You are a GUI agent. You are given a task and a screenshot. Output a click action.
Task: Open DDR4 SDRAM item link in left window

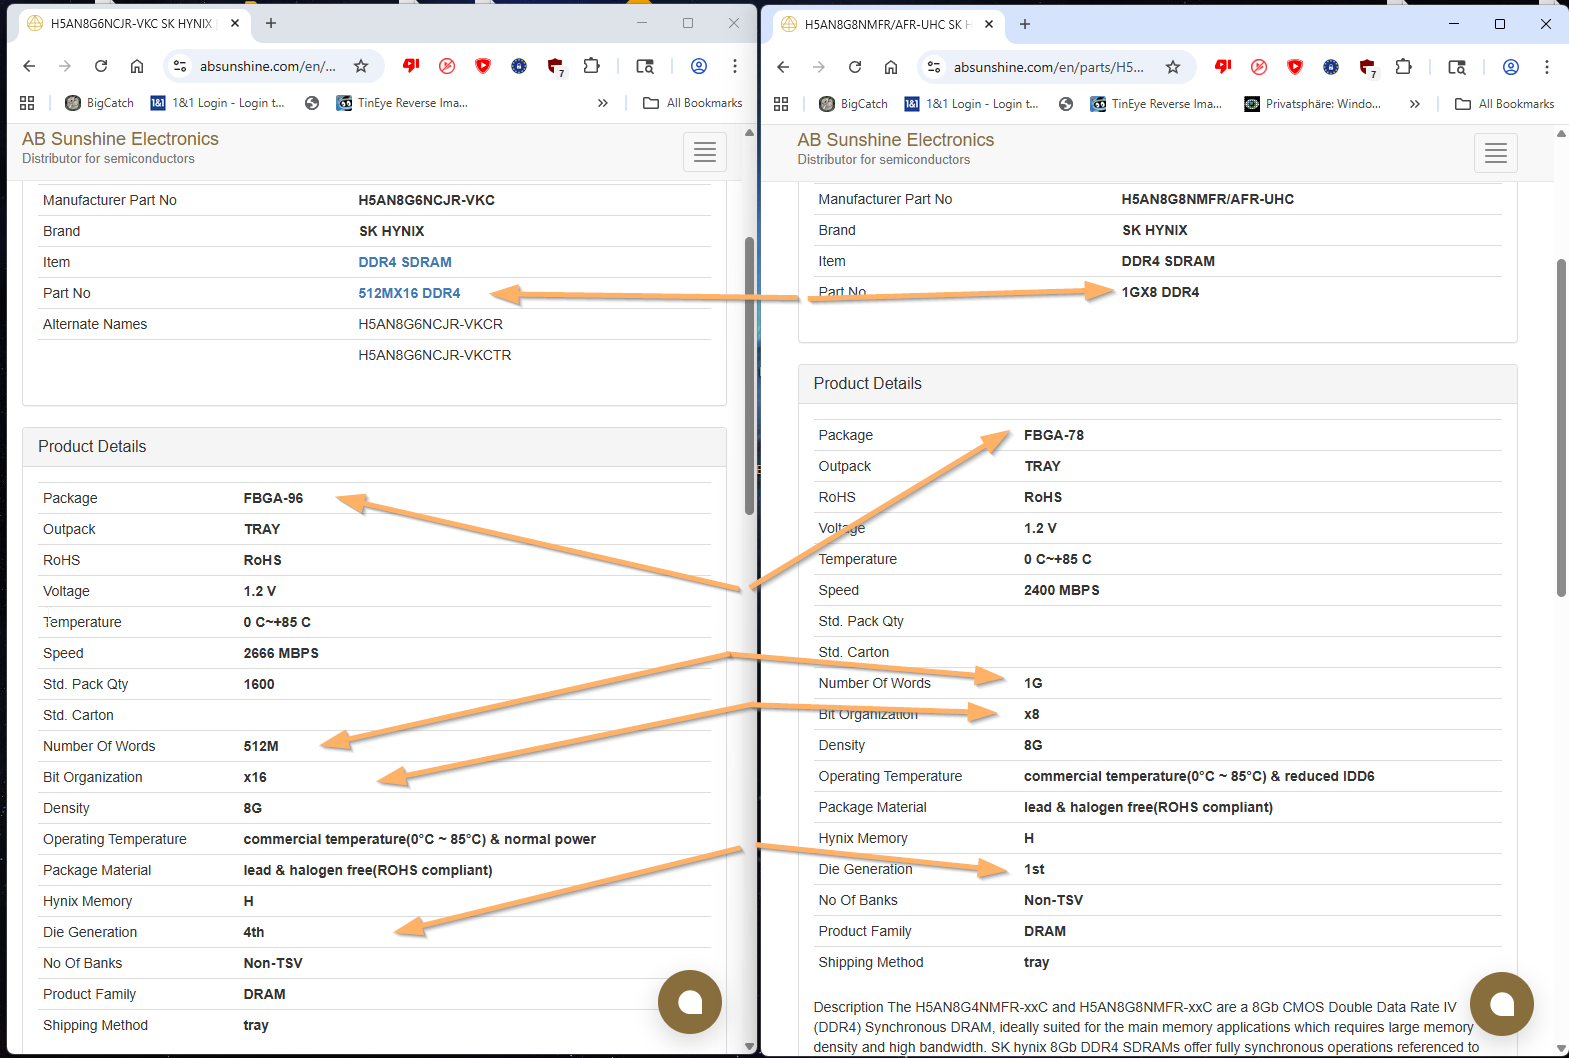point(405,262)
